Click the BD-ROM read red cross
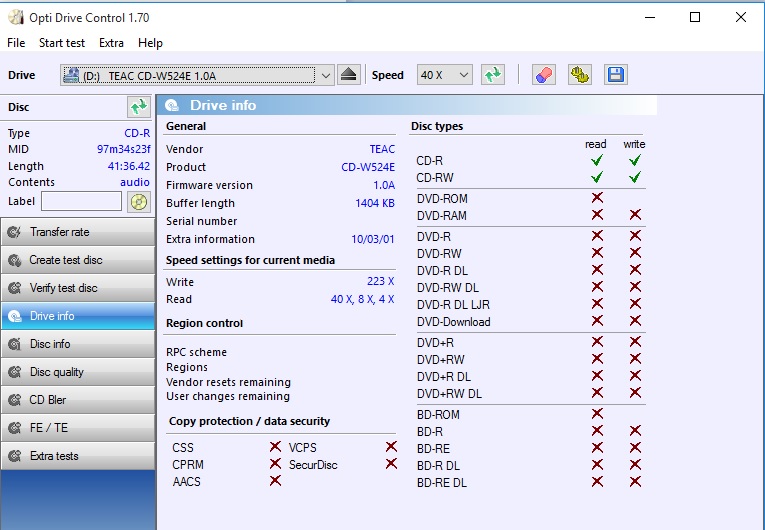This screenshot has width=765, height=530. pos(597,414)
